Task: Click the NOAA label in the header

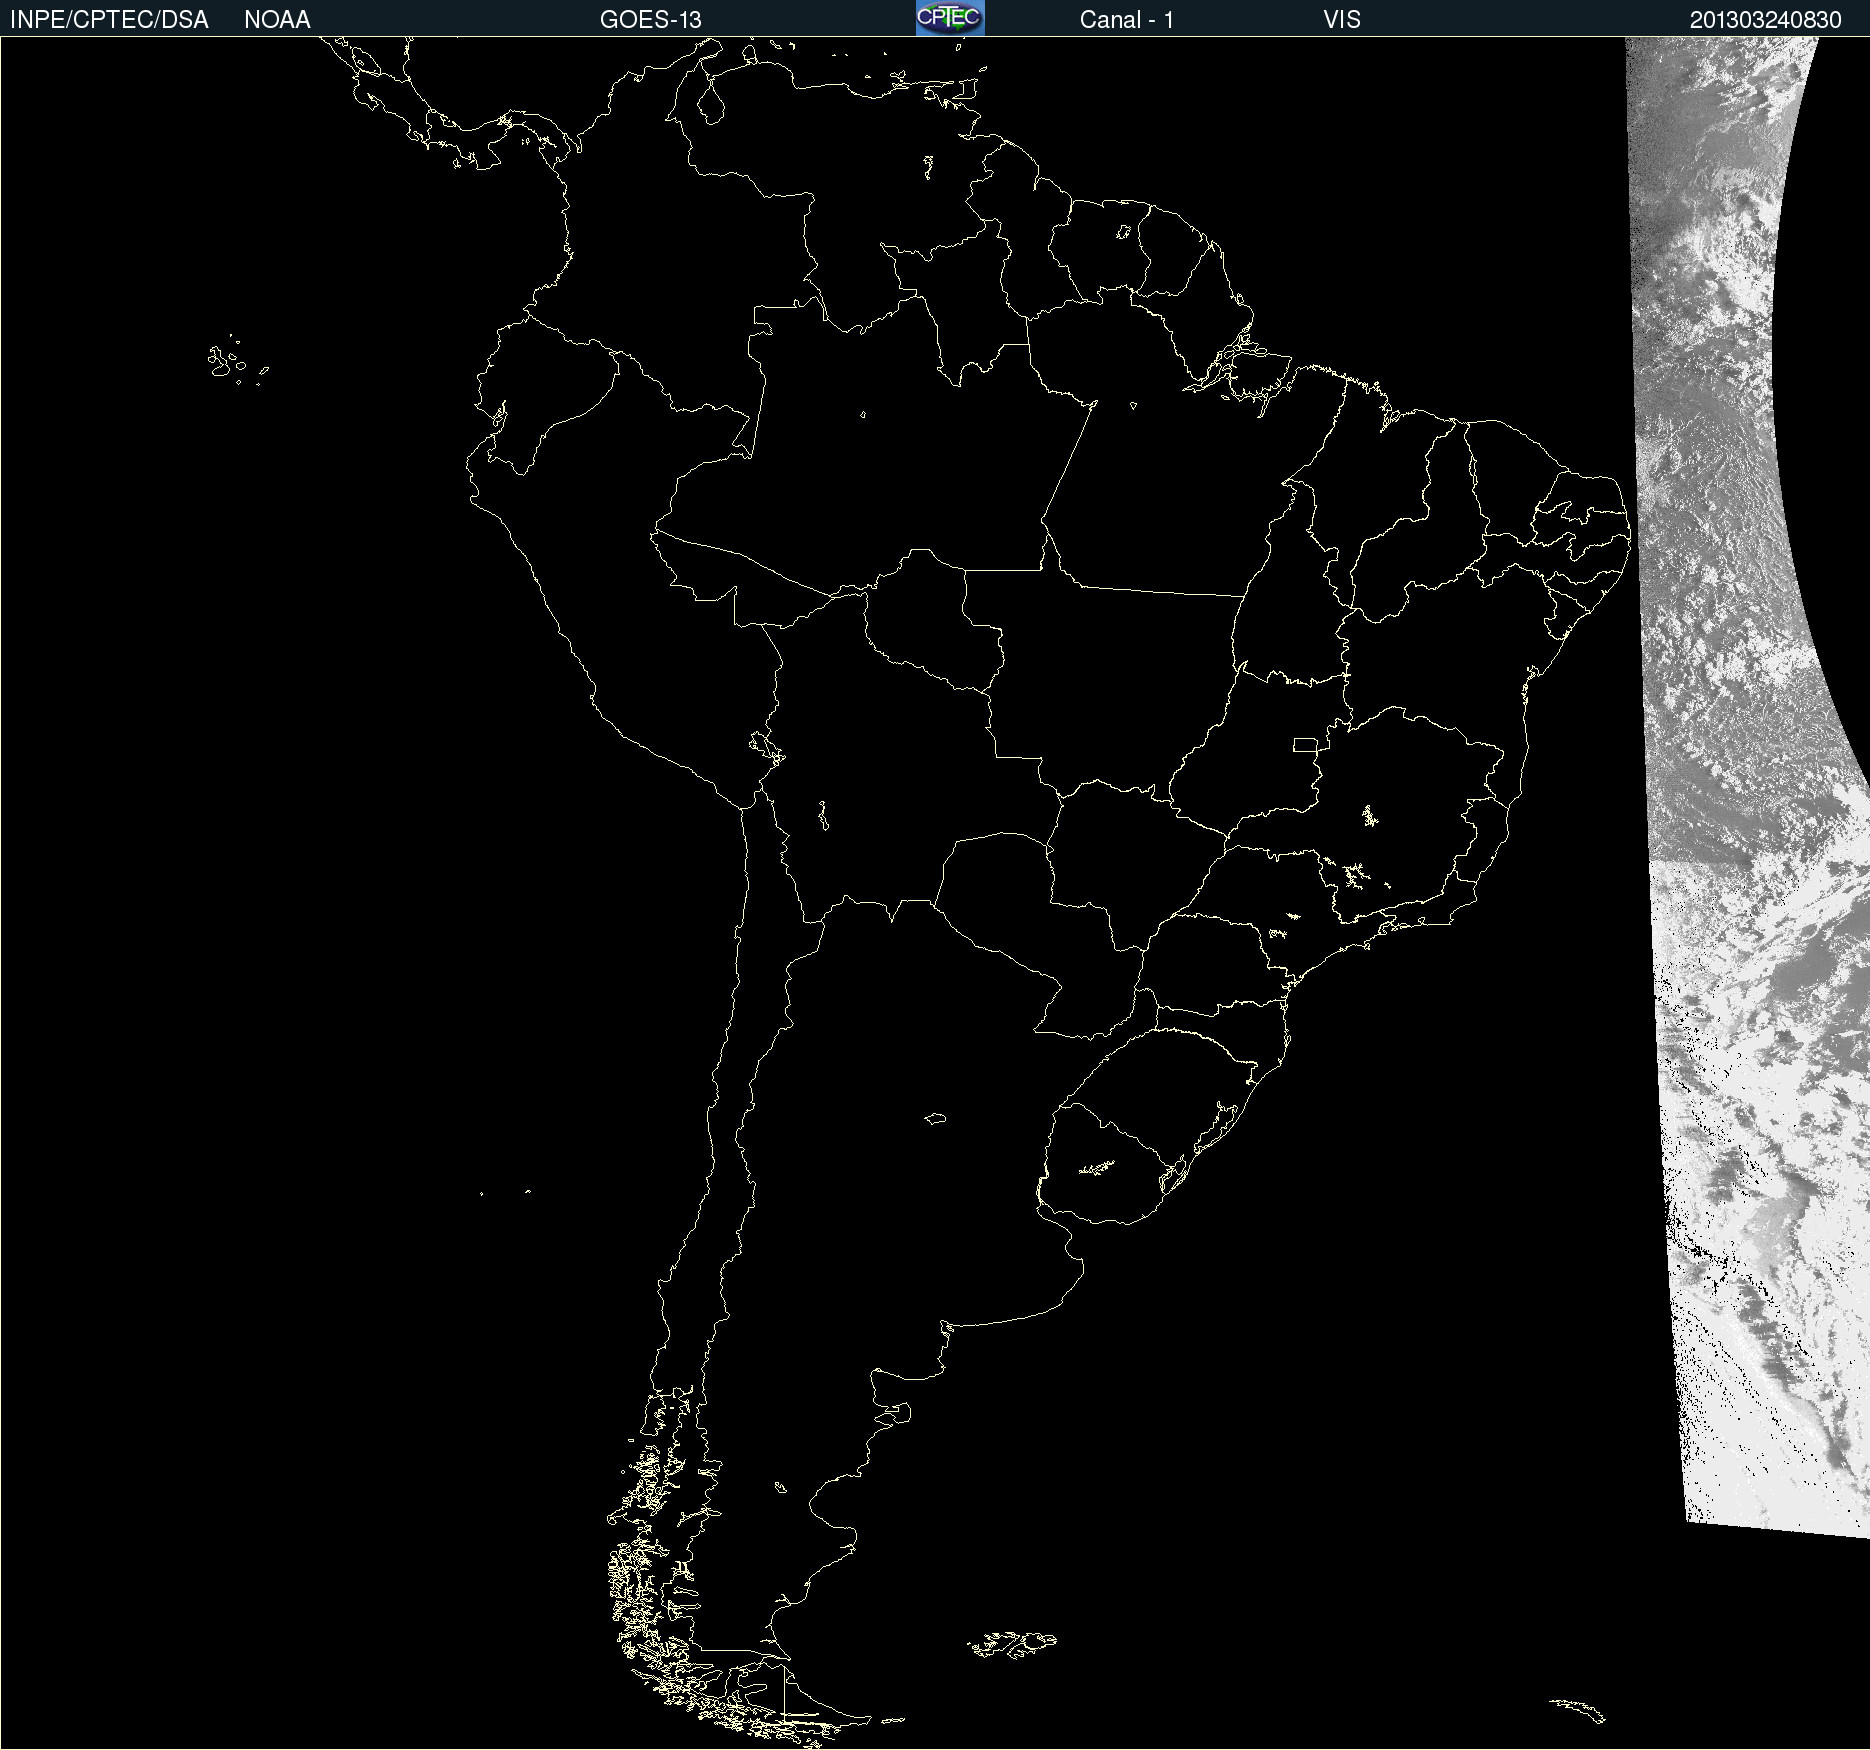Action: tap(277, 20)
